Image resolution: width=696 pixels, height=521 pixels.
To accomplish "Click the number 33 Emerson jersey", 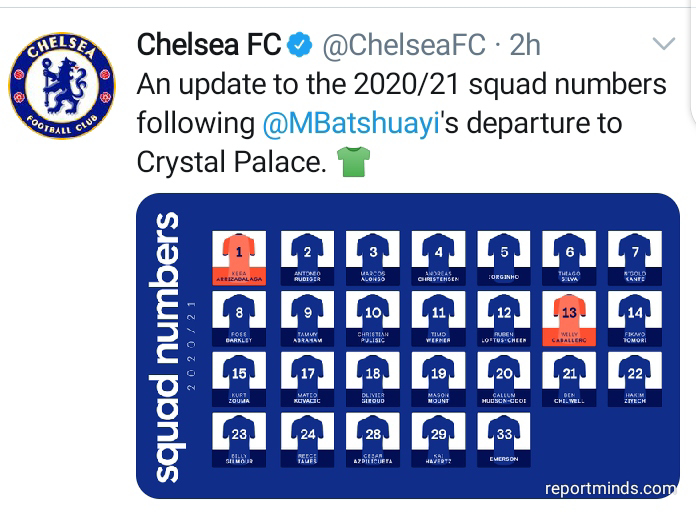I will [x=504, y=436].
